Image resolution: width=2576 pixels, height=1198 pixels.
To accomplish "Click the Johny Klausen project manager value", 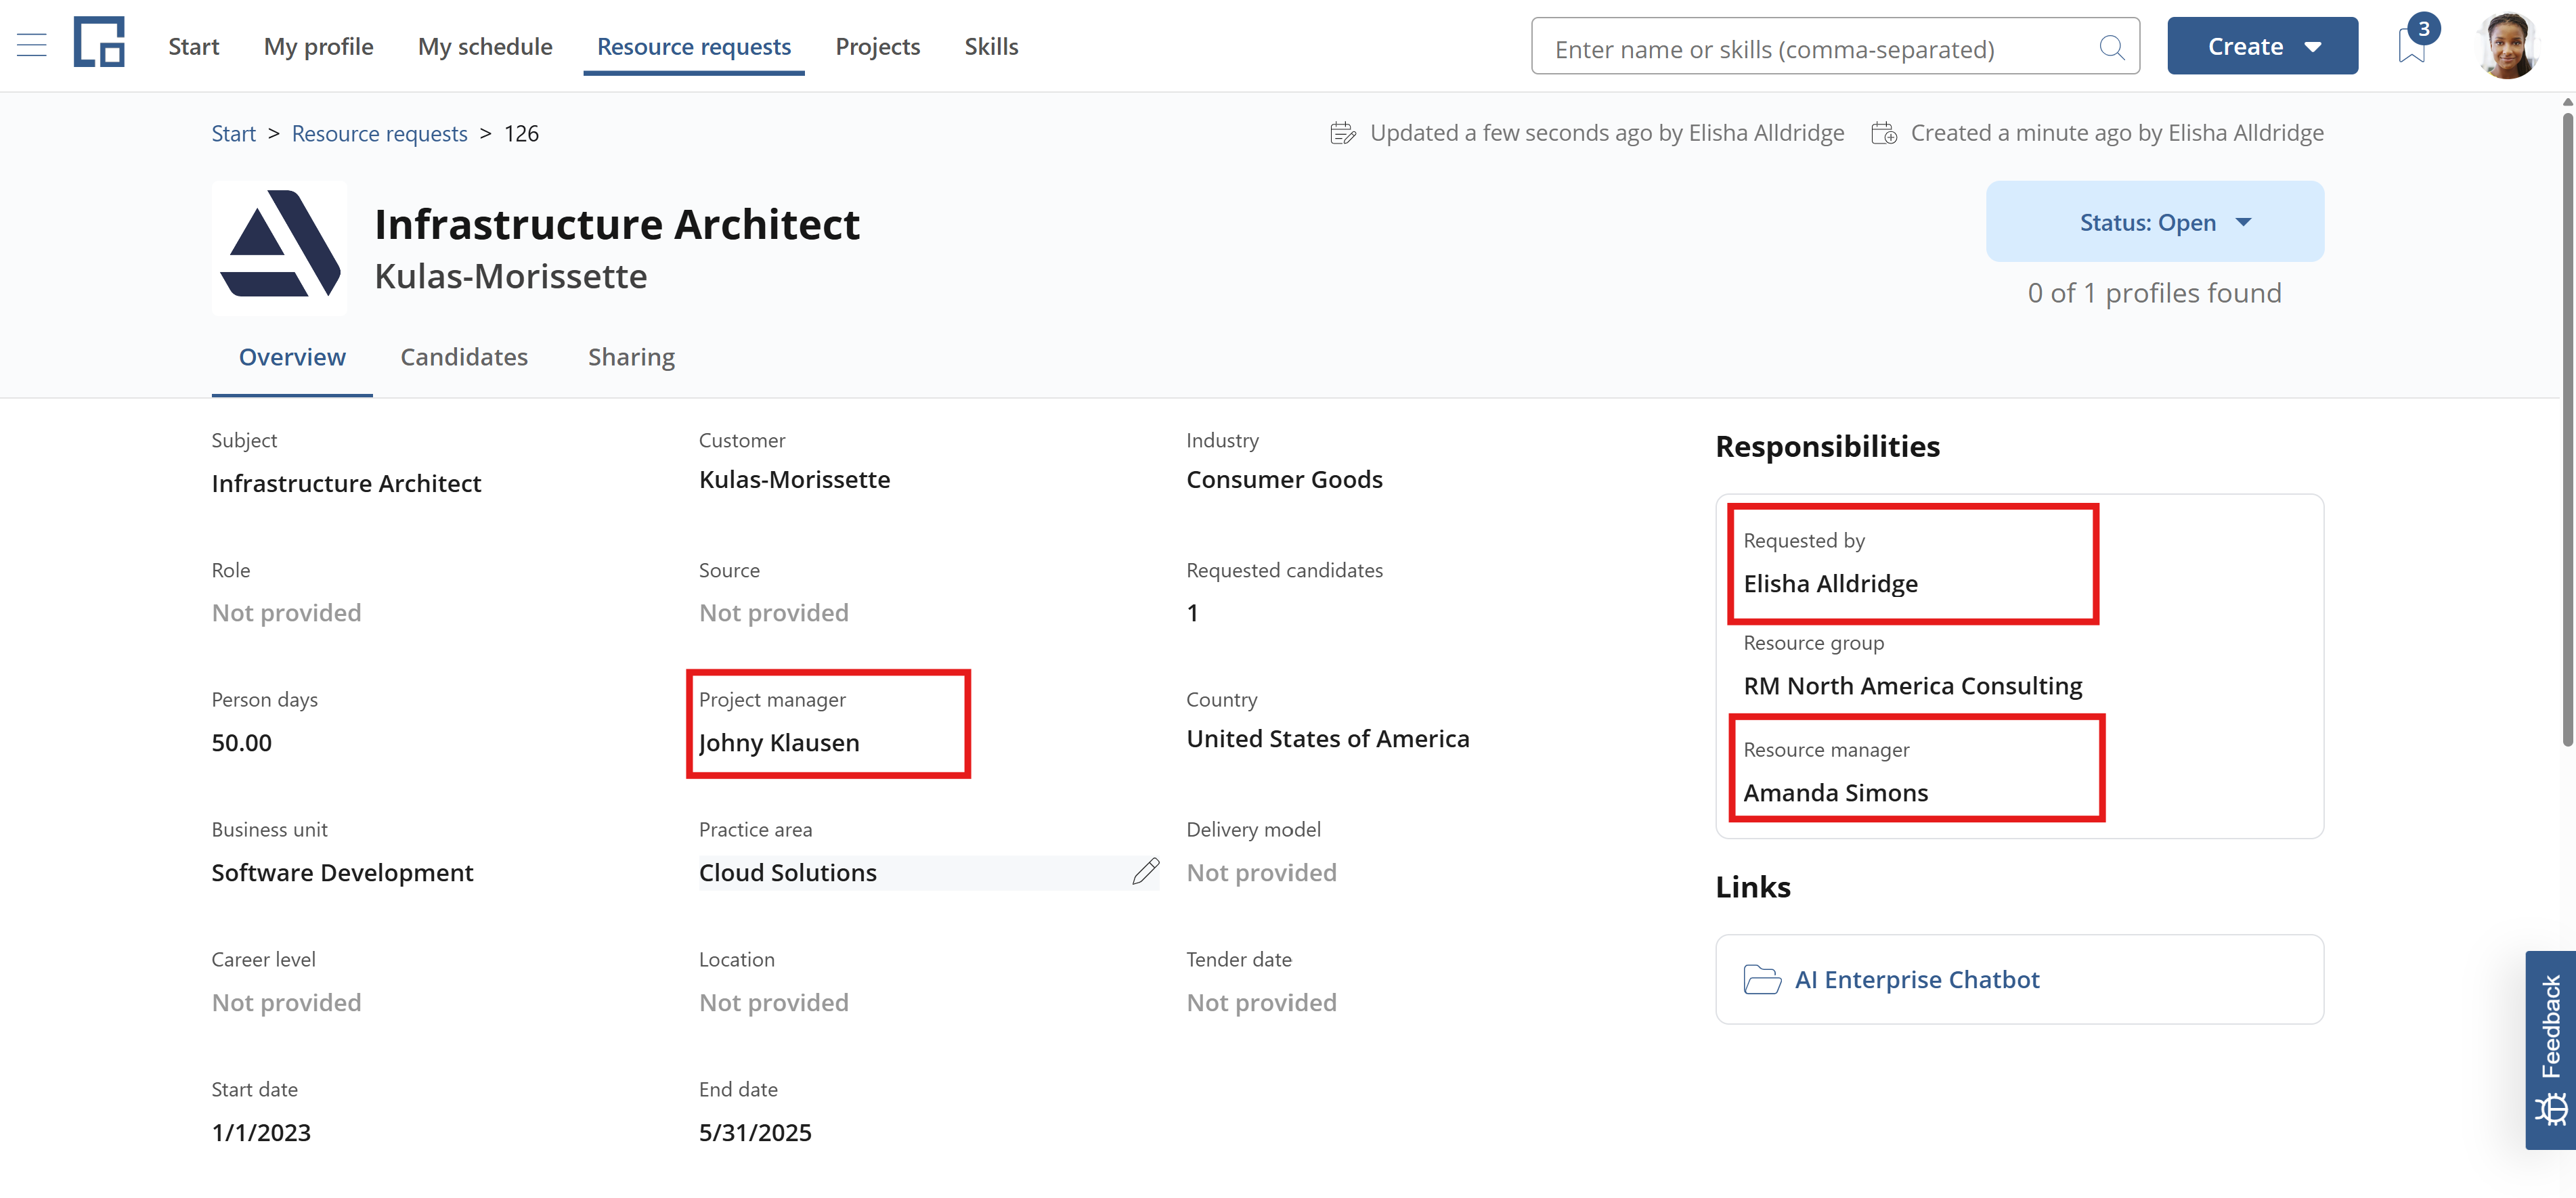I will click(x=779, y=742).
